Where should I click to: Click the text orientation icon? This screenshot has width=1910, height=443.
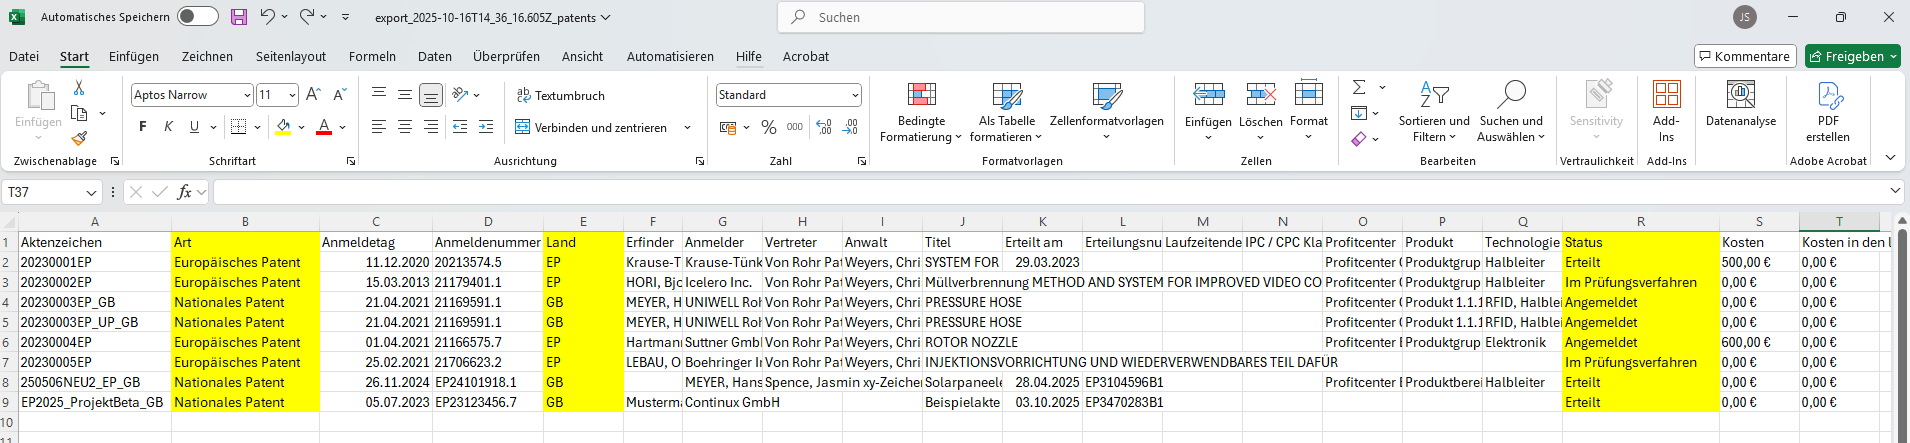pyautogui.click(x=460, y=94)
